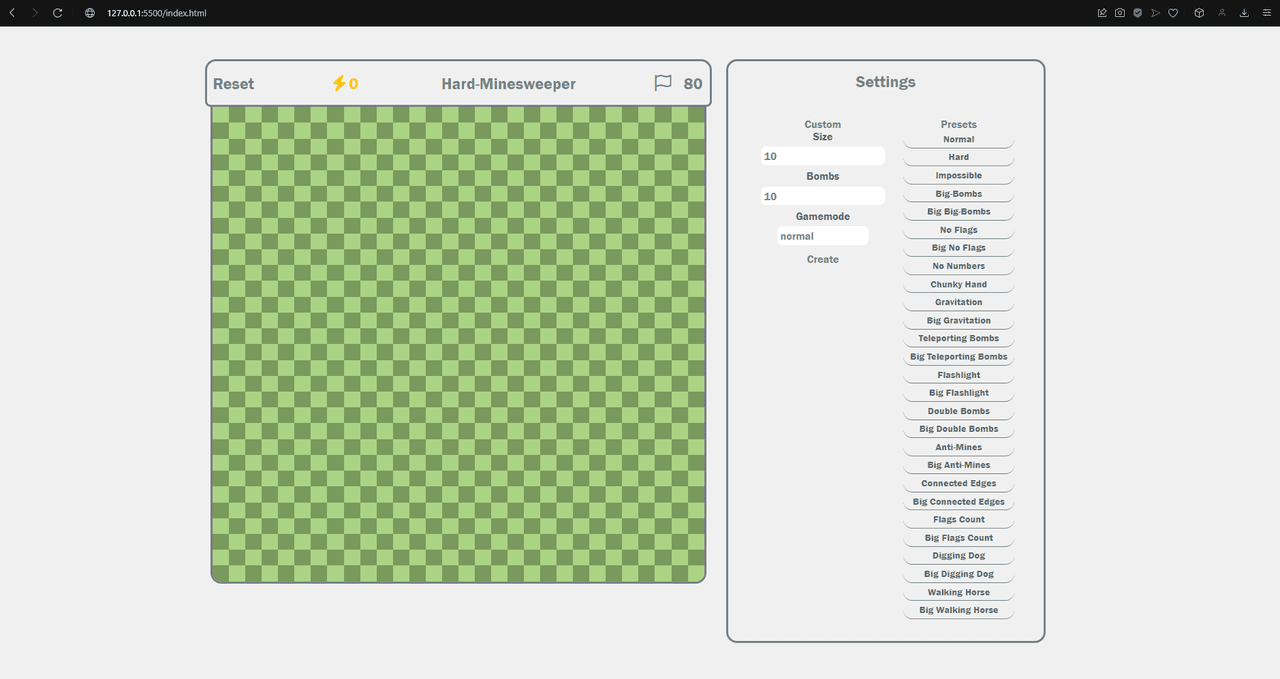Open the pinboard edit icon in browser toolbar

[x=1102, y=13]
